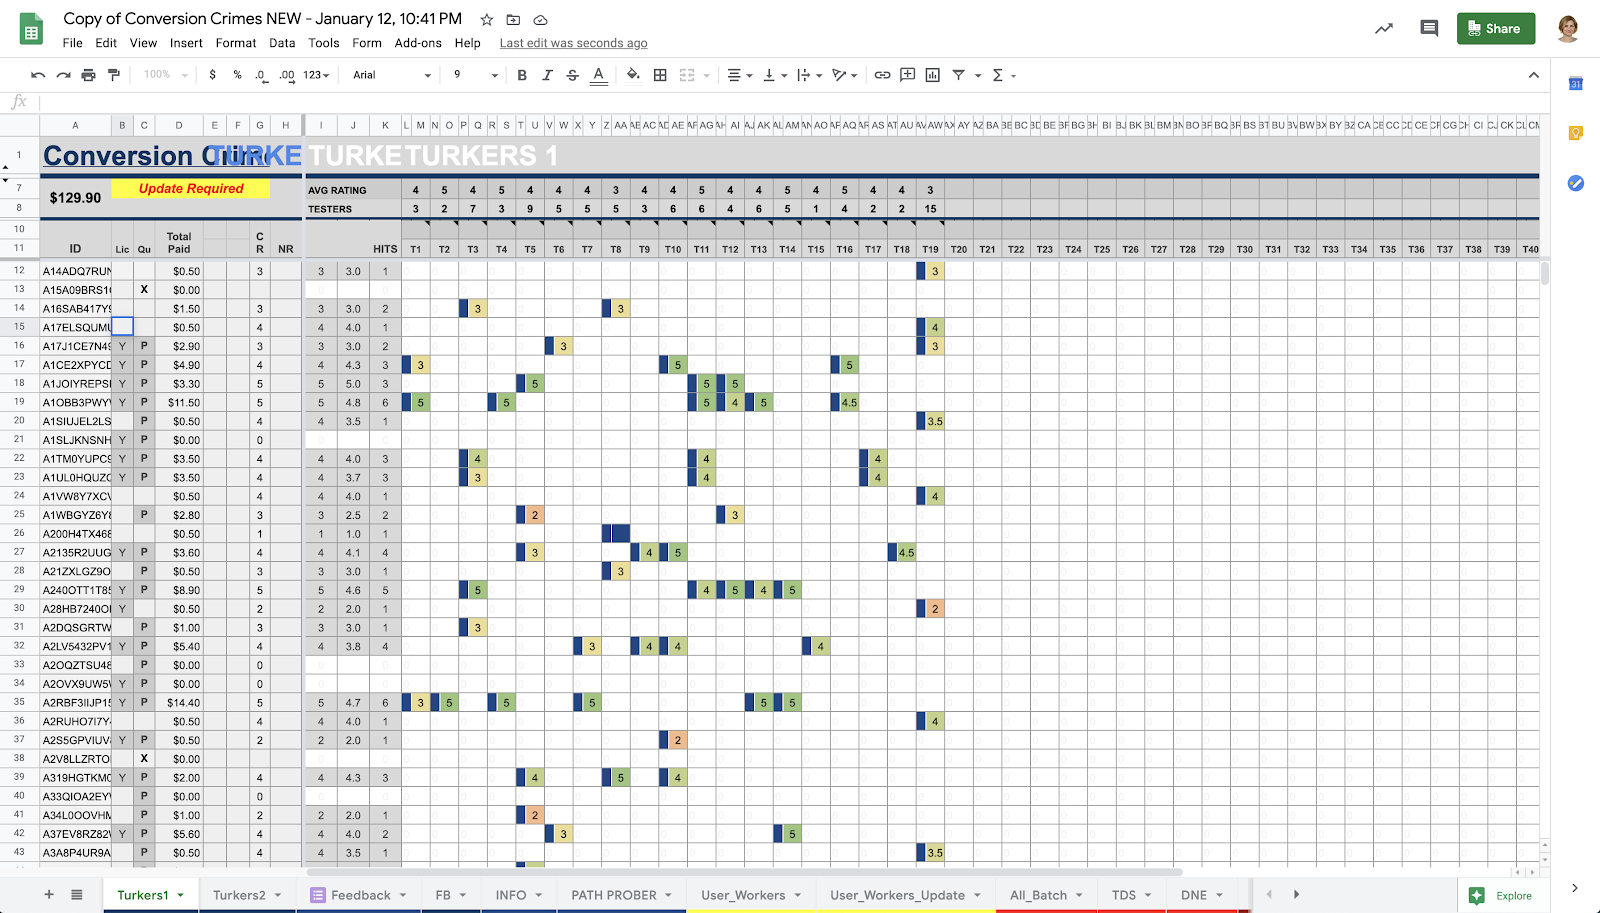Open the text color picker
The image size is (1600, 913).
(598, 75)
